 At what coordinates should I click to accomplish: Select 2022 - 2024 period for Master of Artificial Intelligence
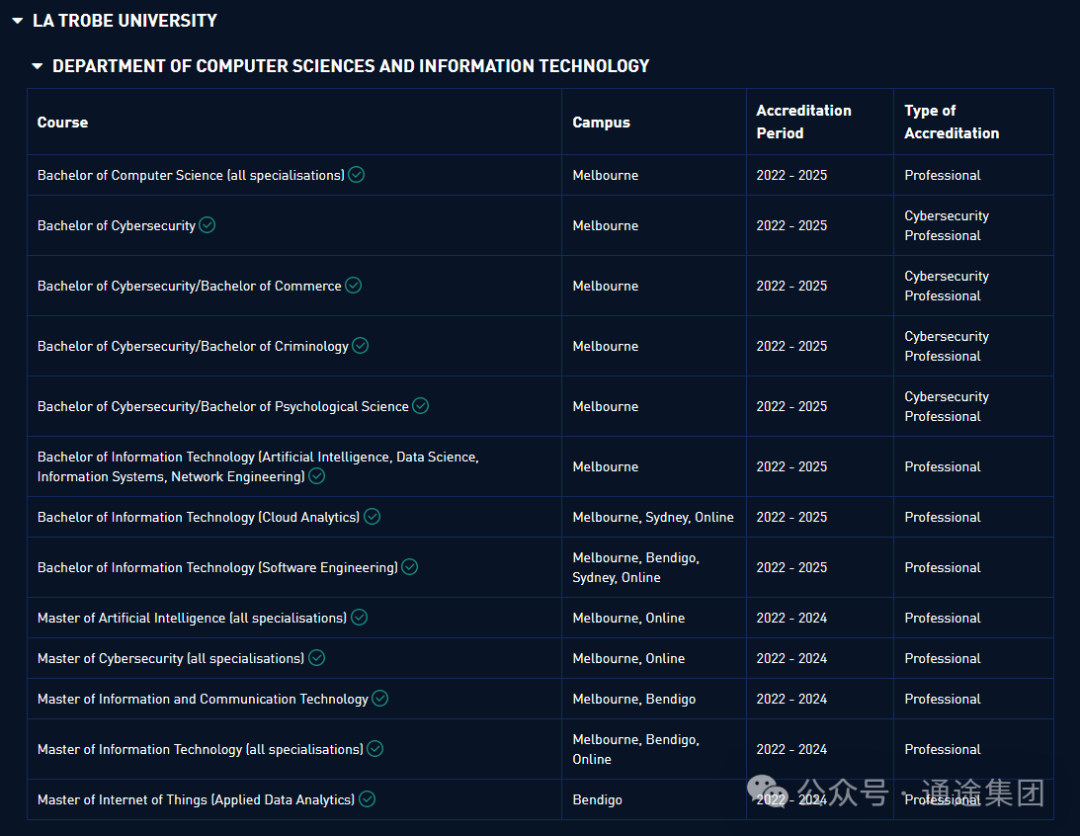click(792, 618)
